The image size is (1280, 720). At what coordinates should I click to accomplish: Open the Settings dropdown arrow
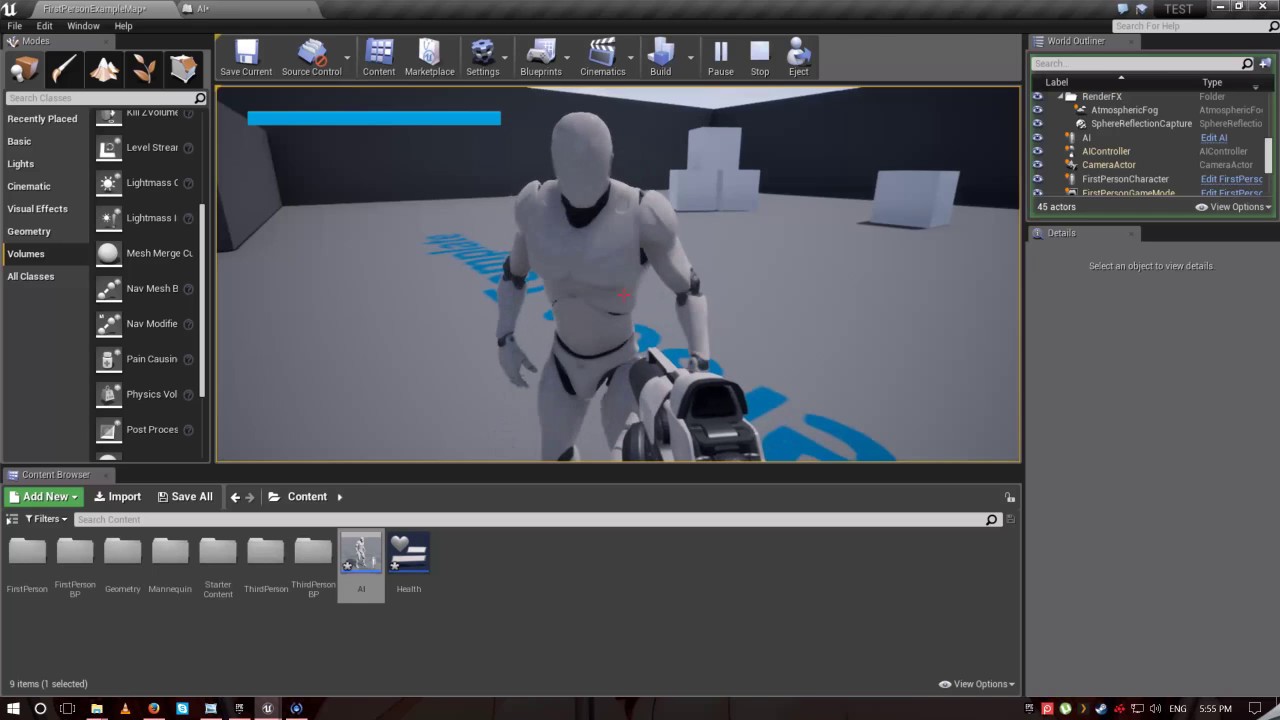click(506, 58)
